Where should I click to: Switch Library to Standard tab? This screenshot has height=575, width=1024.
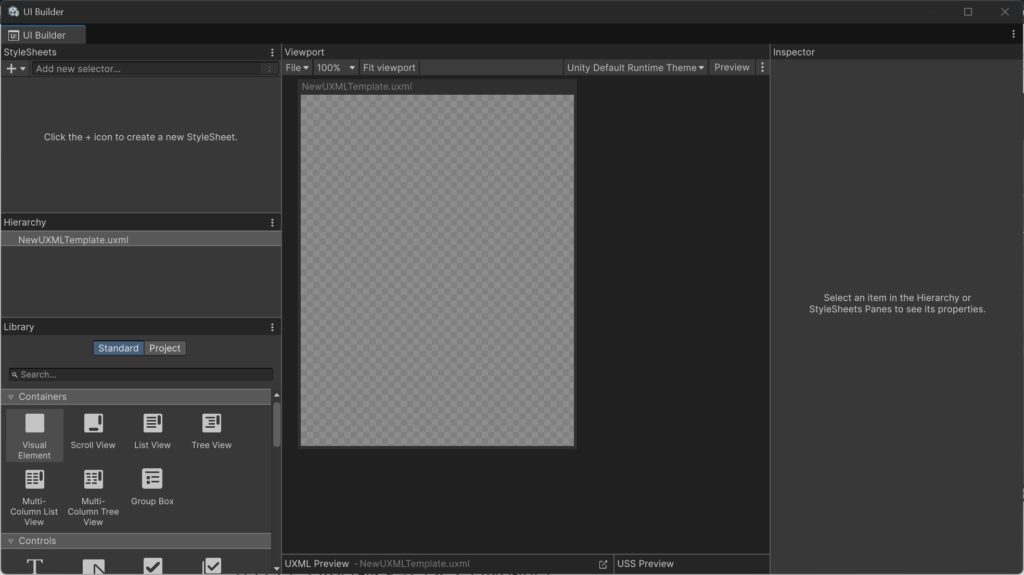[x=118, y=348]
